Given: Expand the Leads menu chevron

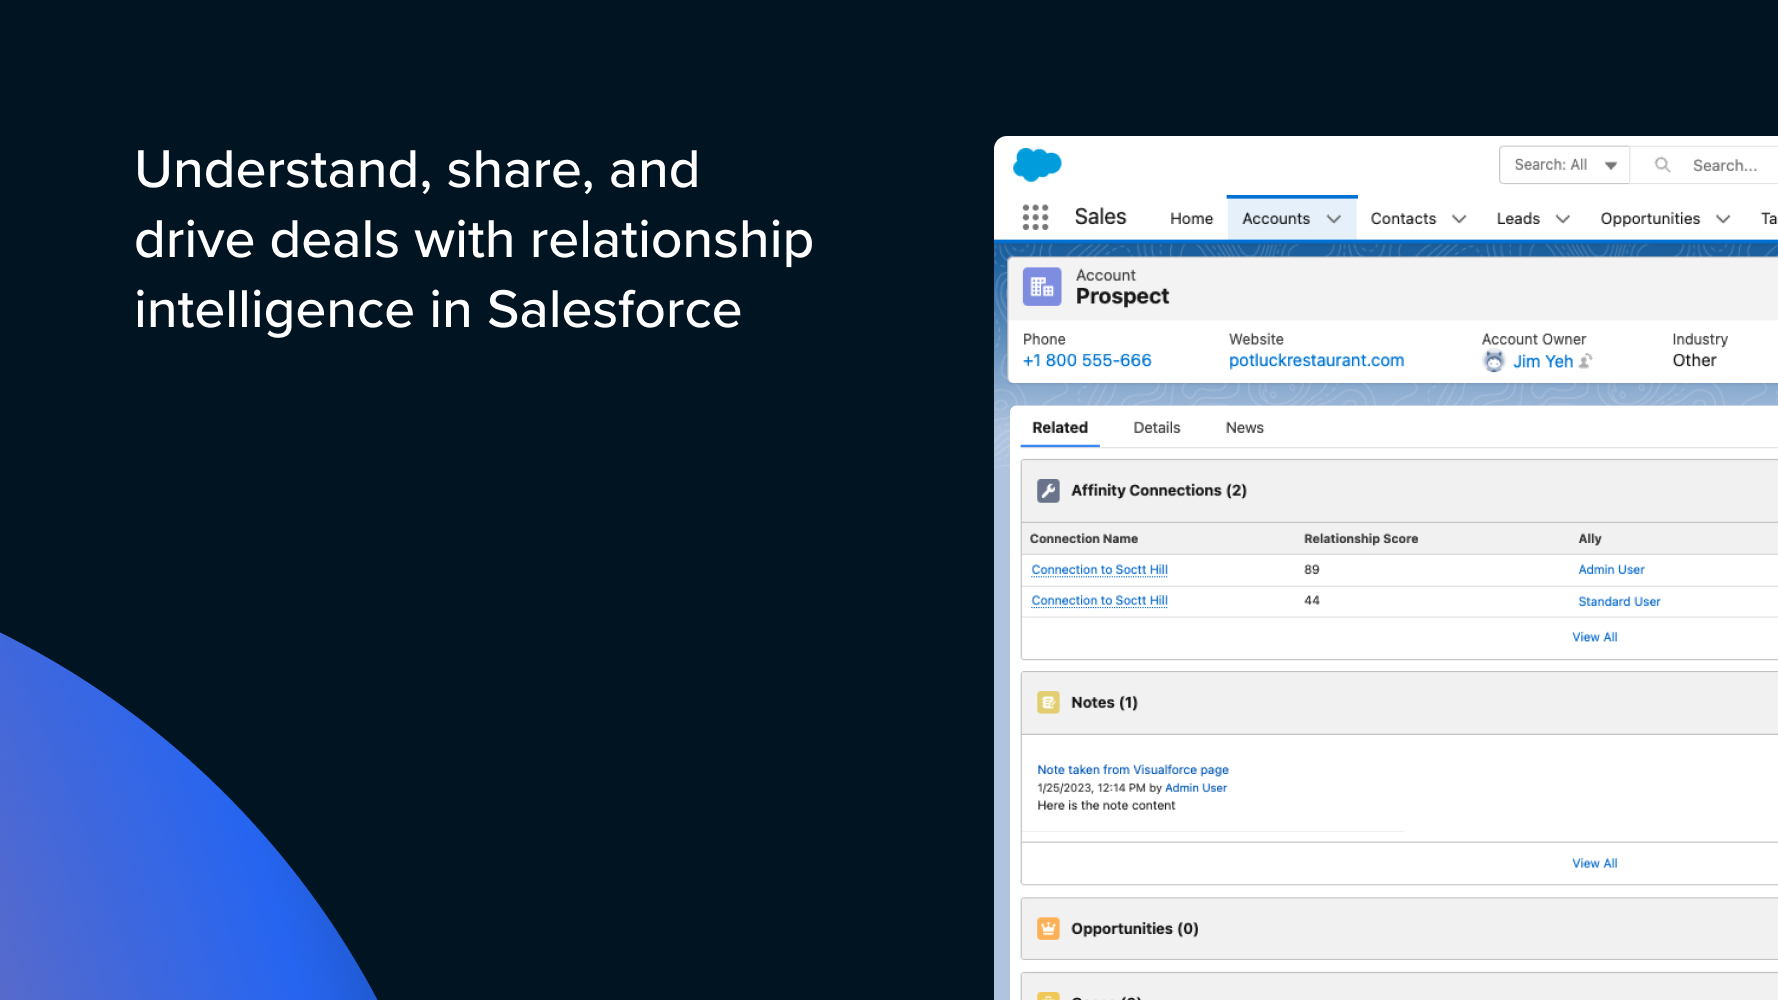Looking at the screenshot, I should tap(1562, 219).
